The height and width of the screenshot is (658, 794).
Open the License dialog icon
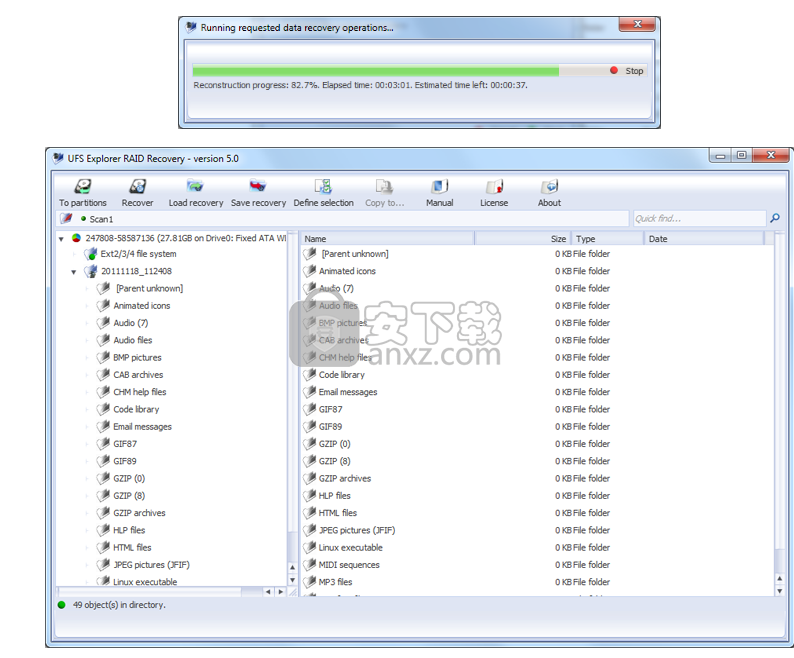pyautogui.click(x=494, y=186)
